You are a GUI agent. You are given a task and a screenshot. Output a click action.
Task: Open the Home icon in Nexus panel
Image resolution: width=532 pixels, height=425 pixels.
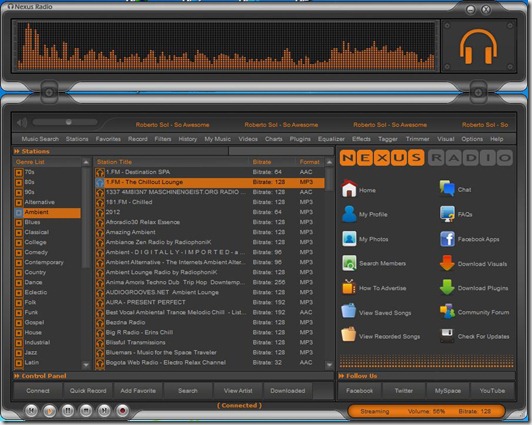[349, 189]
